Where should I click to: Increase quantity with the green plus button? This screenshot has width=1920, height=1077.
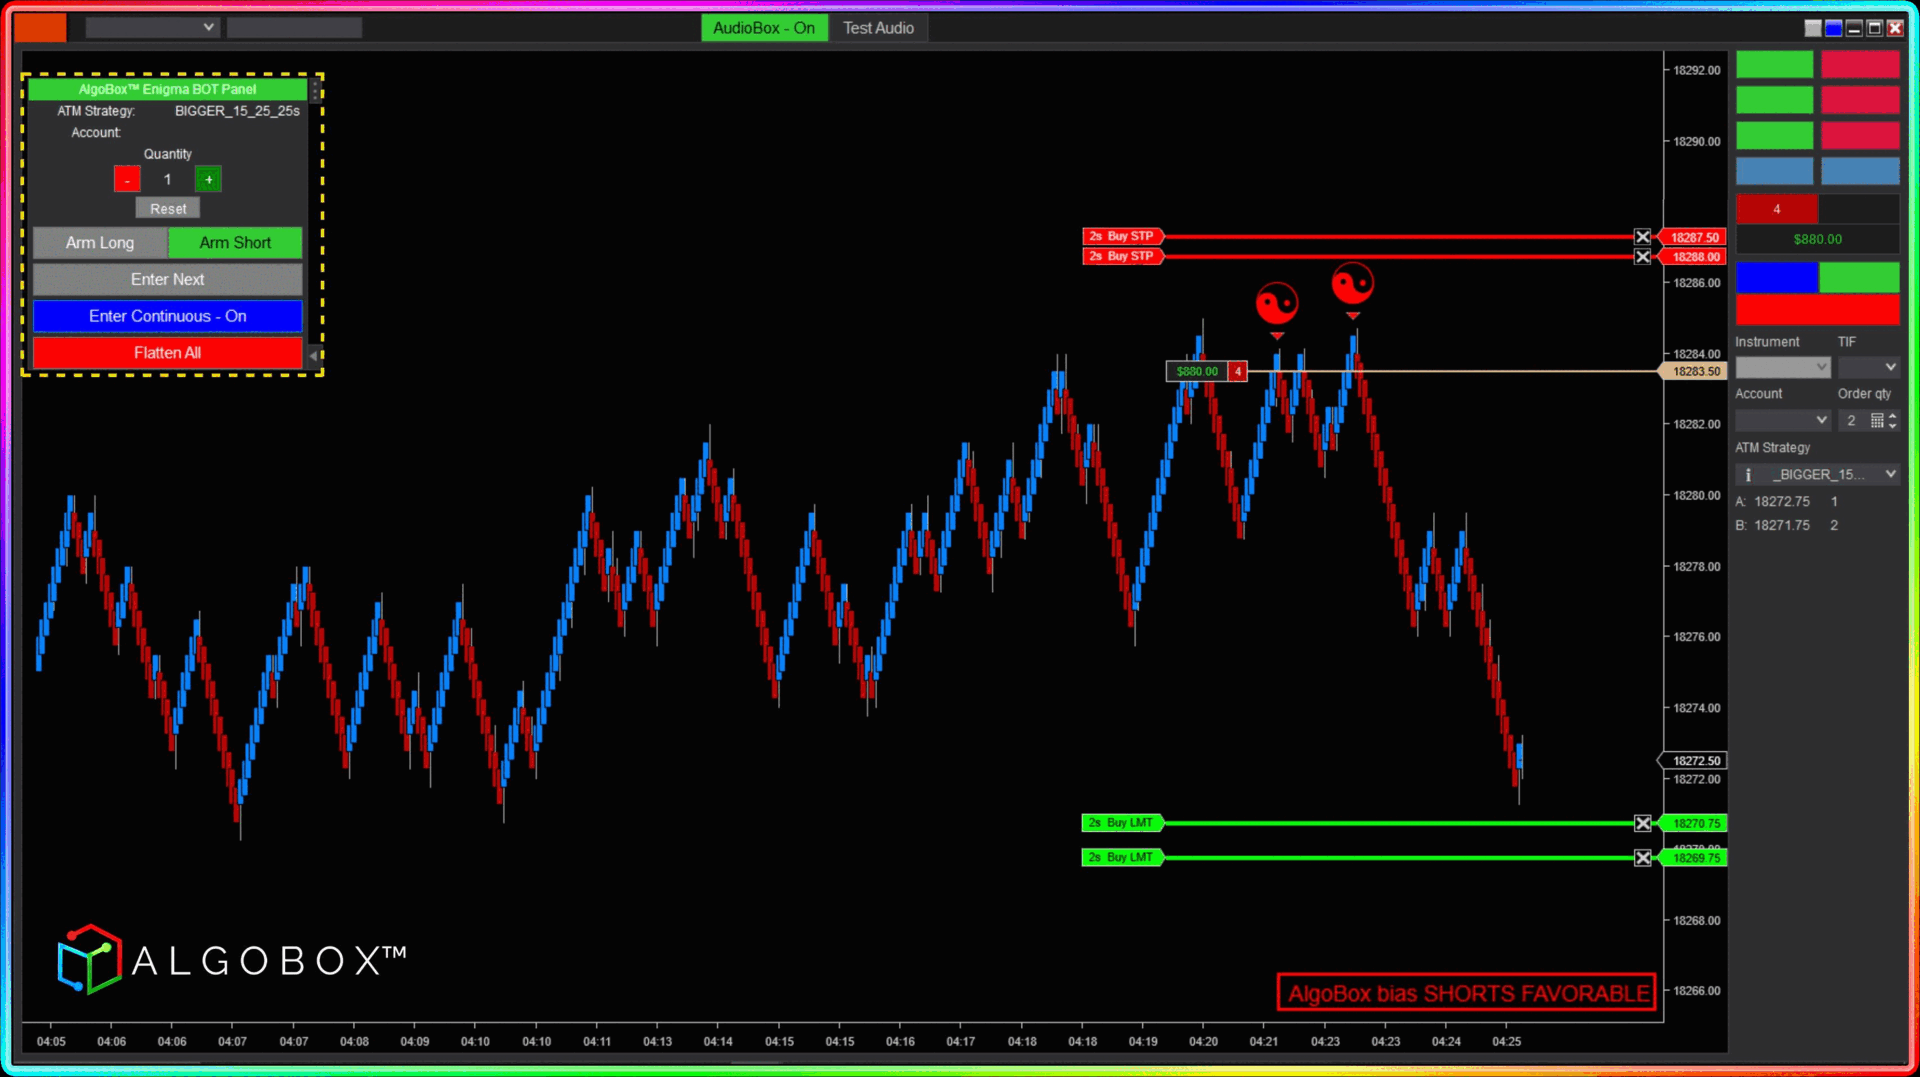coord(208,179)
